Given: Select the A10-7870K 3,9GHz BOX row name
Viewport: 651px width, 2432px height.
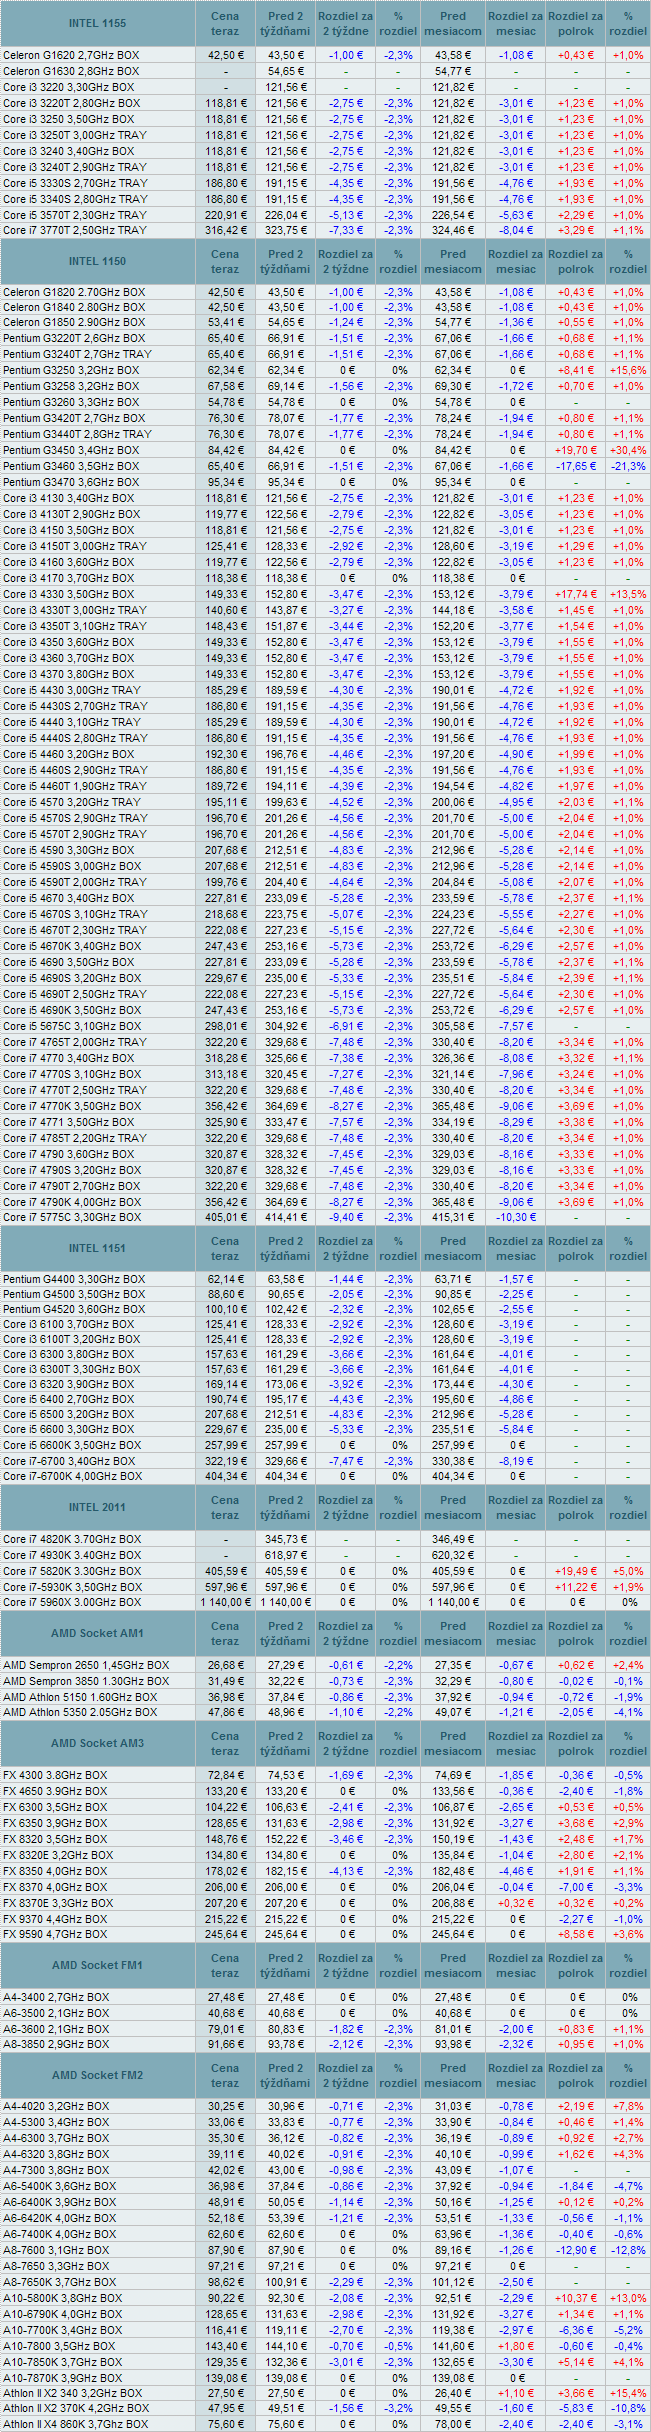Looking at the screenshot, I should (62, 2378).
